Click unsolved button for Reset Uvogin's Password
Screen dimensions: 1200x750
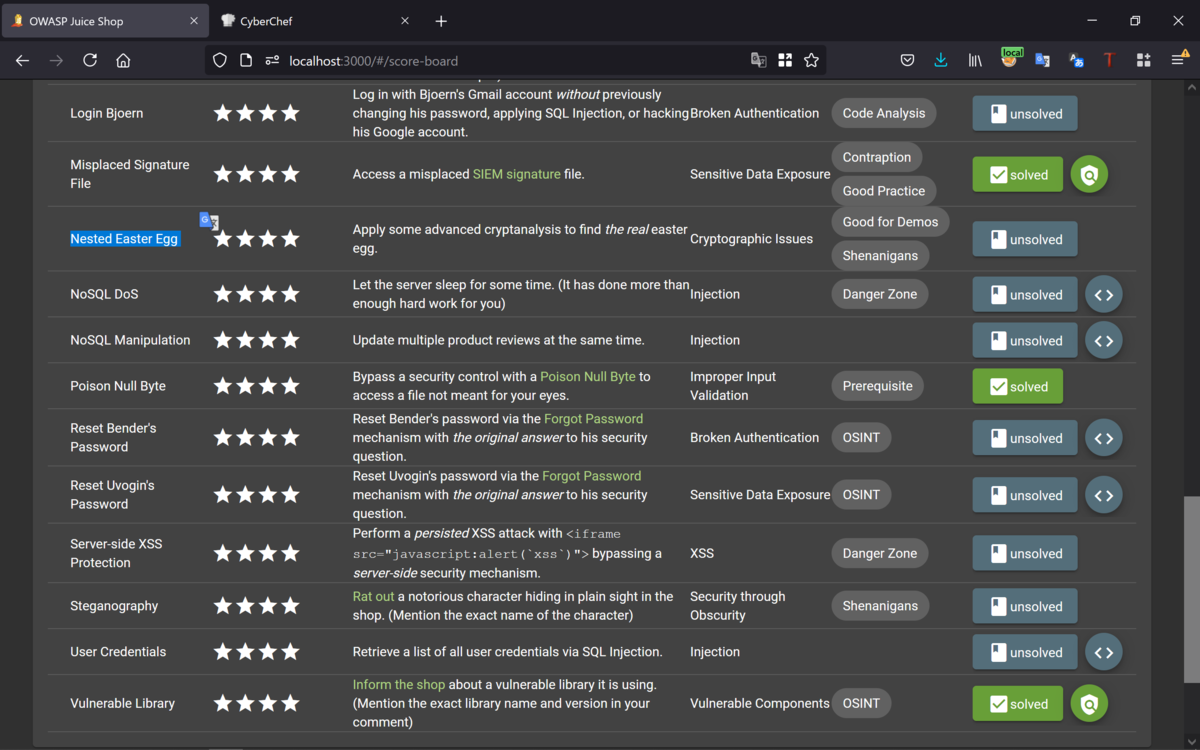pyautogui.click(x=1025, y=495)
